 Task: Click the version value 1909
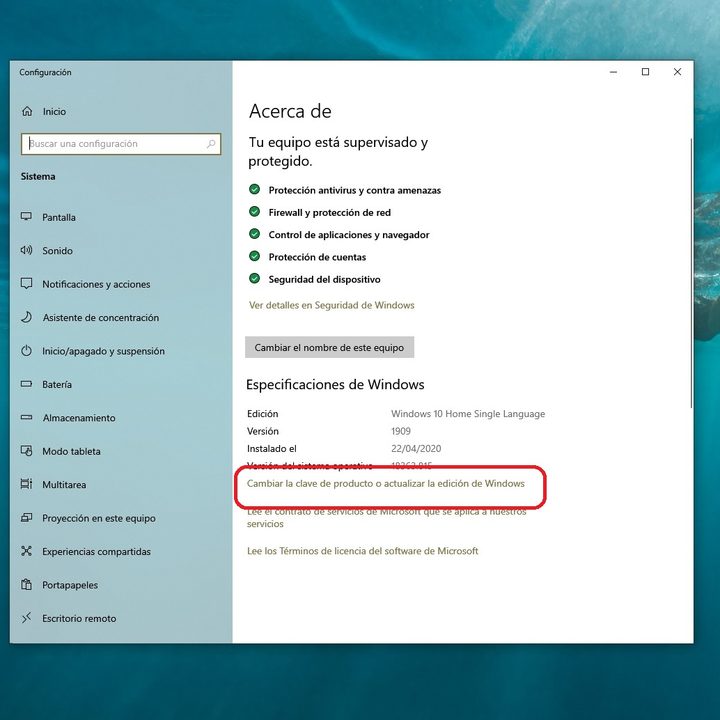coord(401,431)
